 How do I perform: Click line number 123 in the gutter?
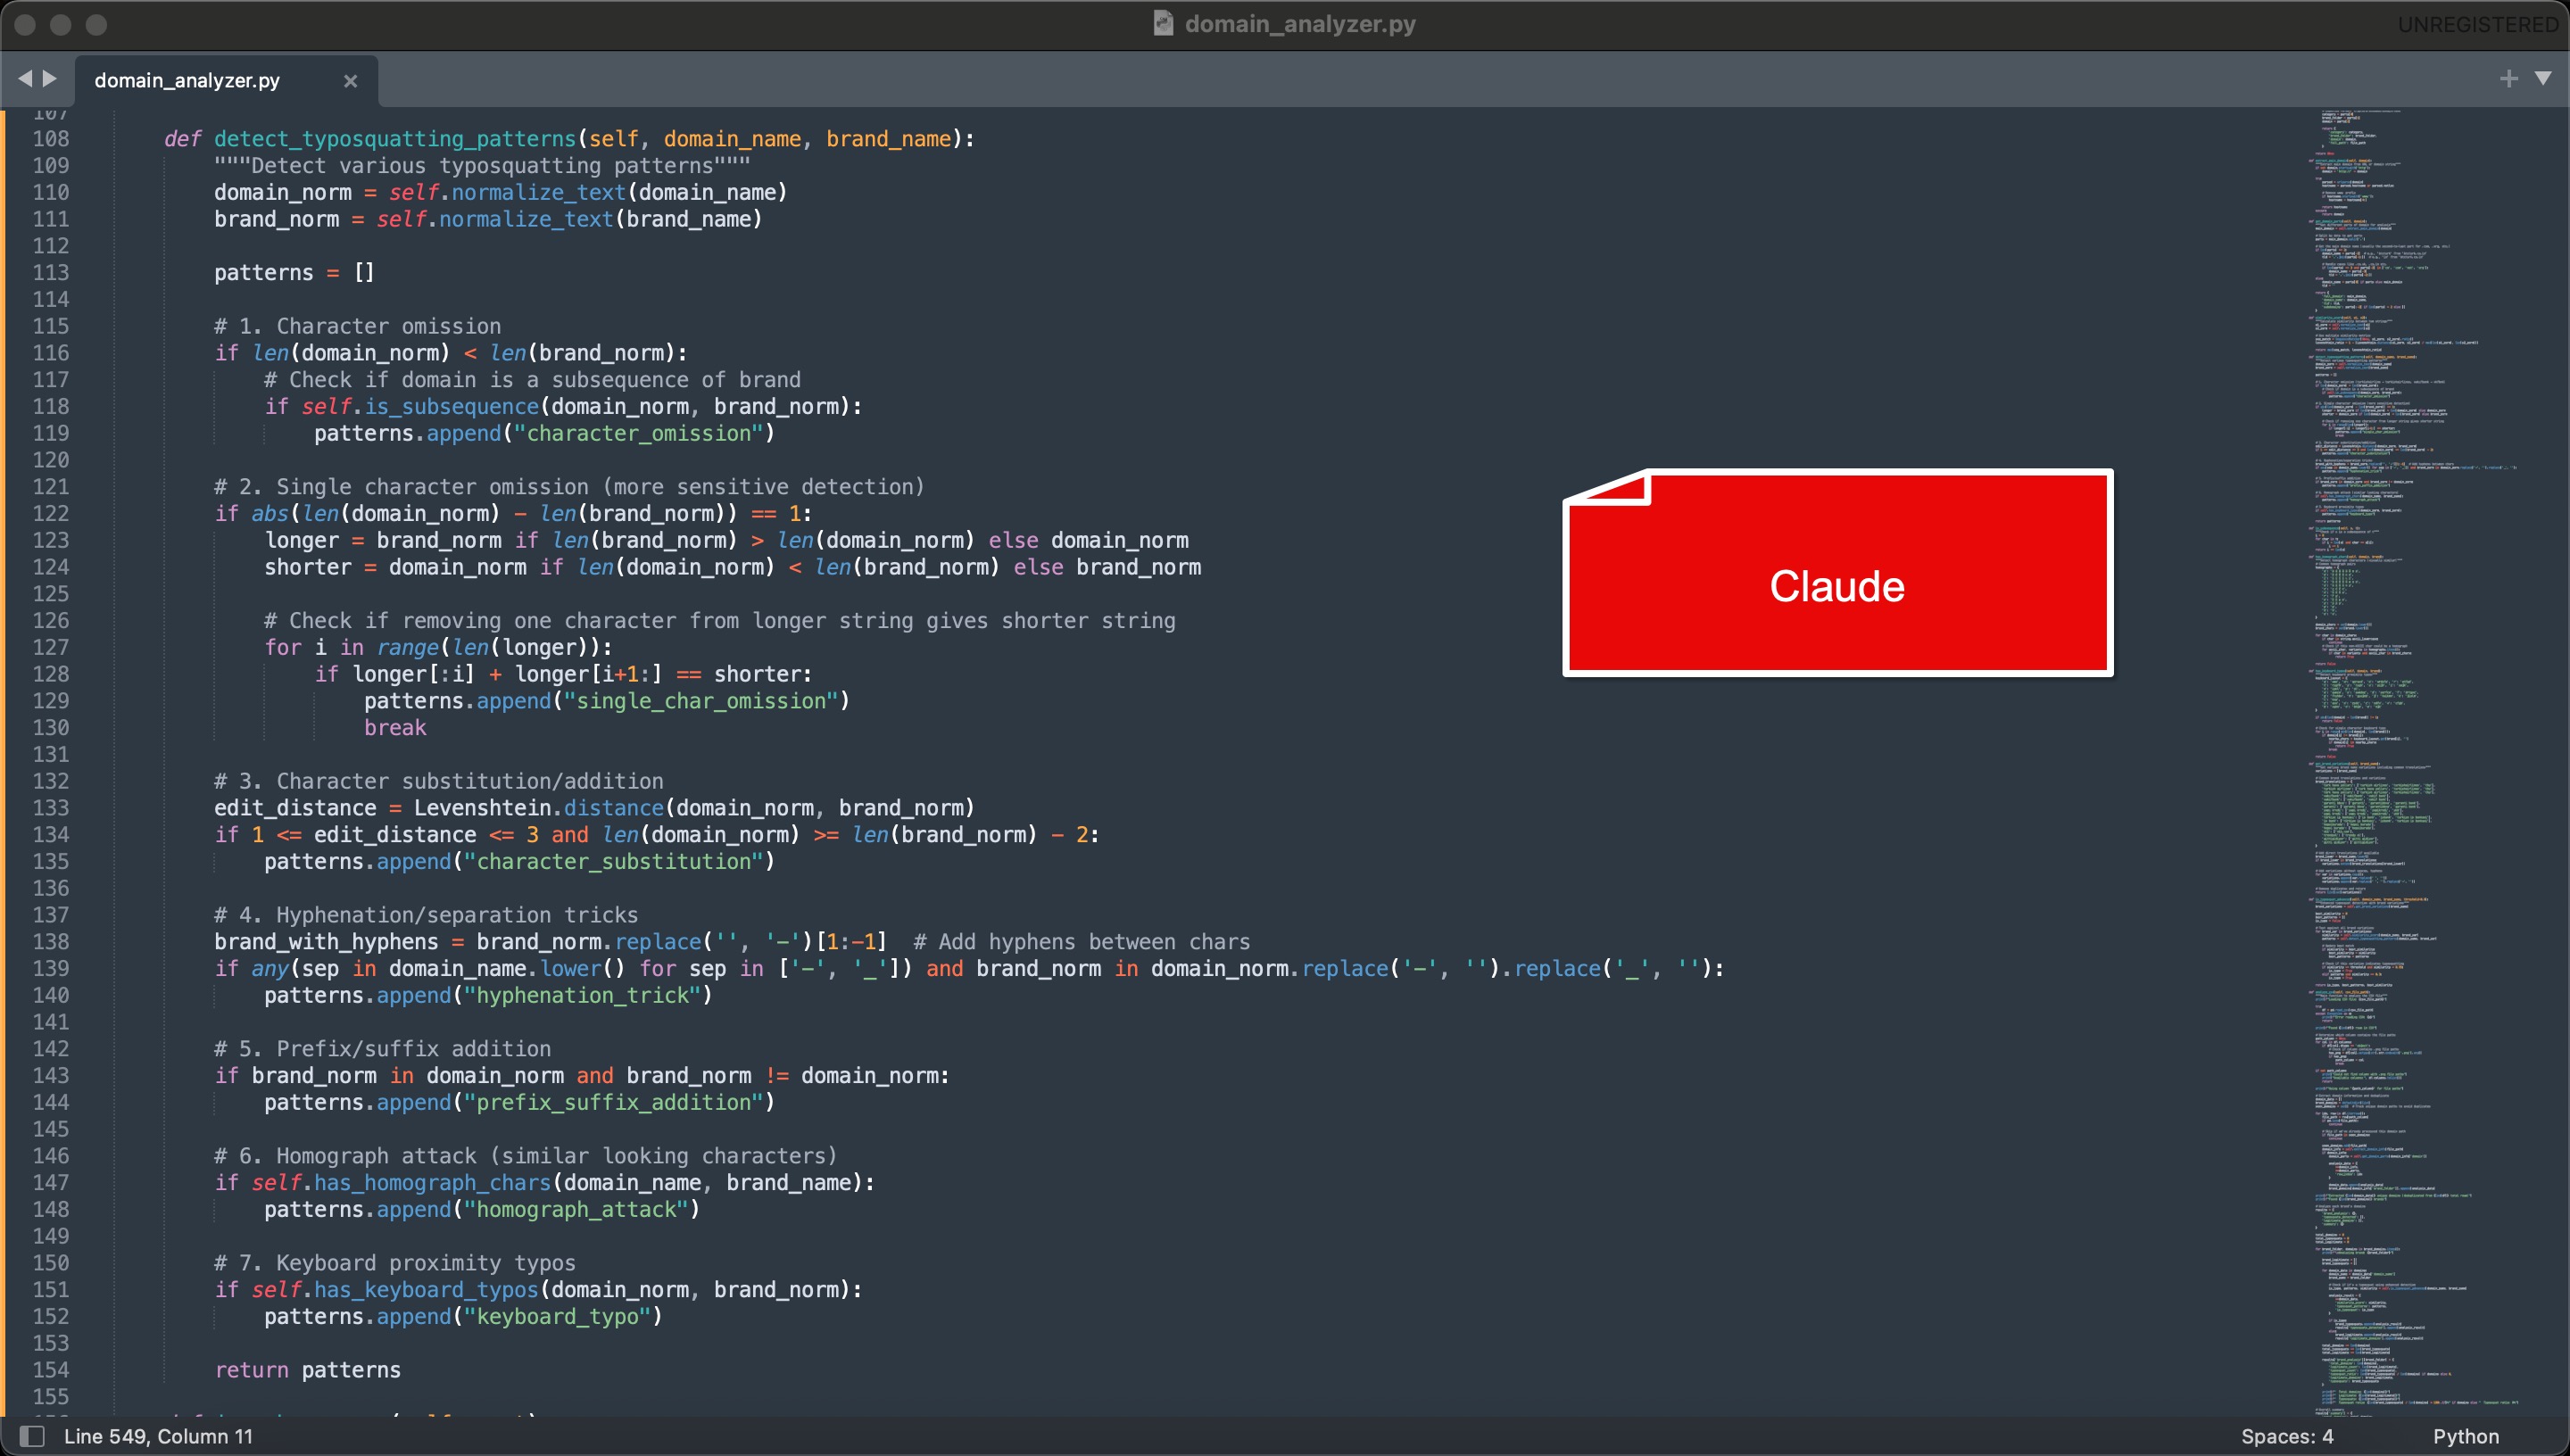tap(51, 541)
